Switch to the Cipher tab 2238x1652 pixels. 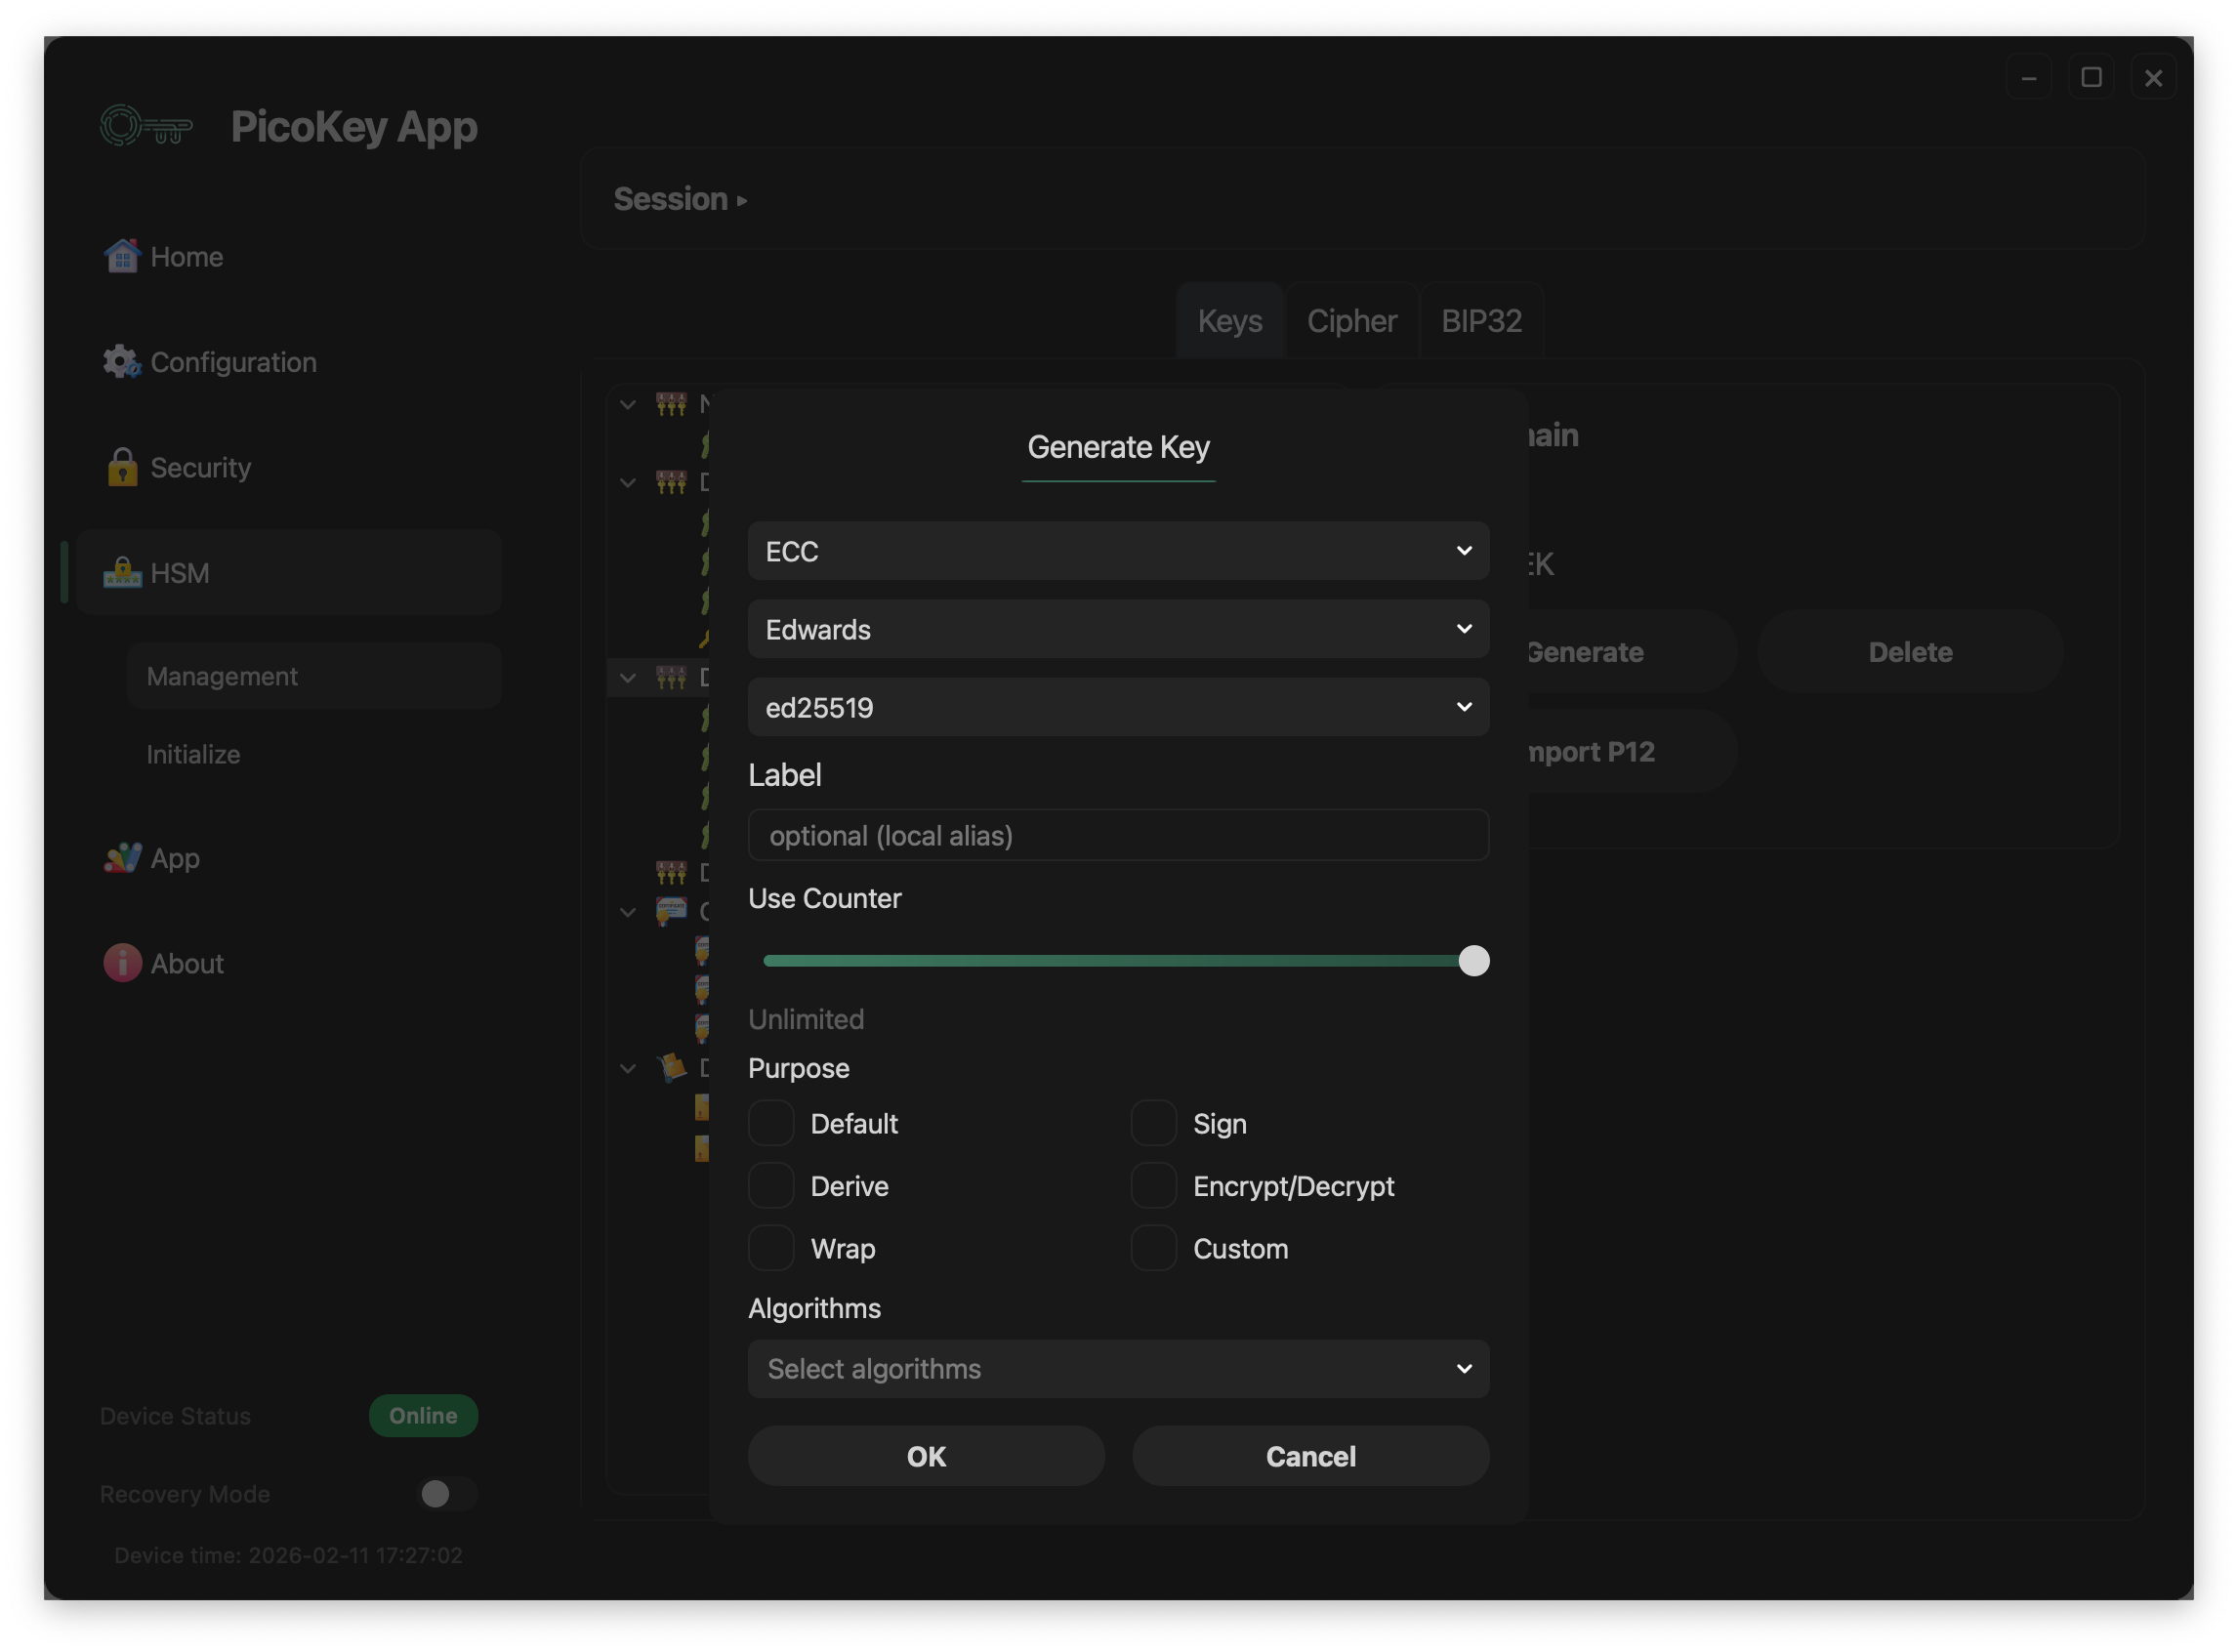[x=1351, y=321]
